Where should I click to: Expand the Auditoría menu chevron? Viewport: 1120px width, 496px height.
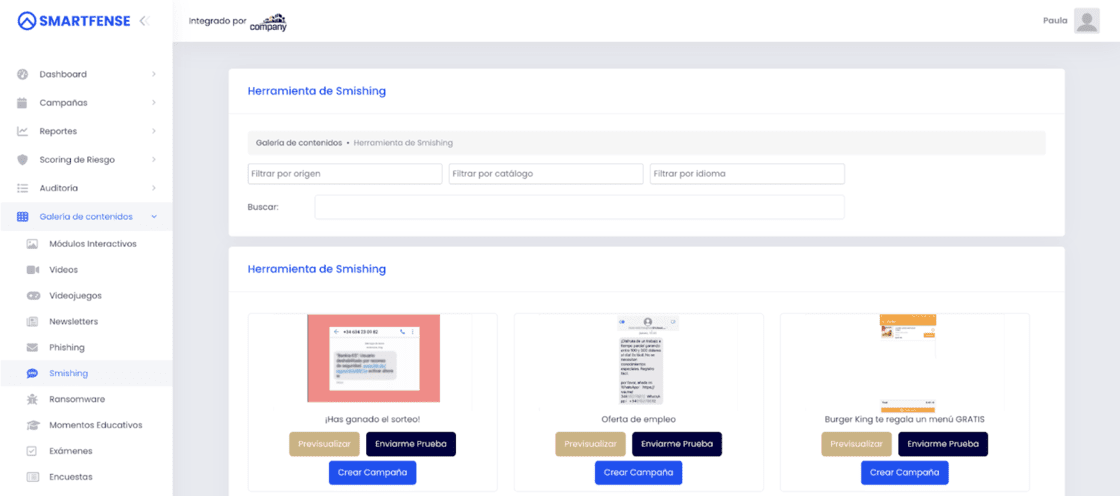[x=154, y=188]
